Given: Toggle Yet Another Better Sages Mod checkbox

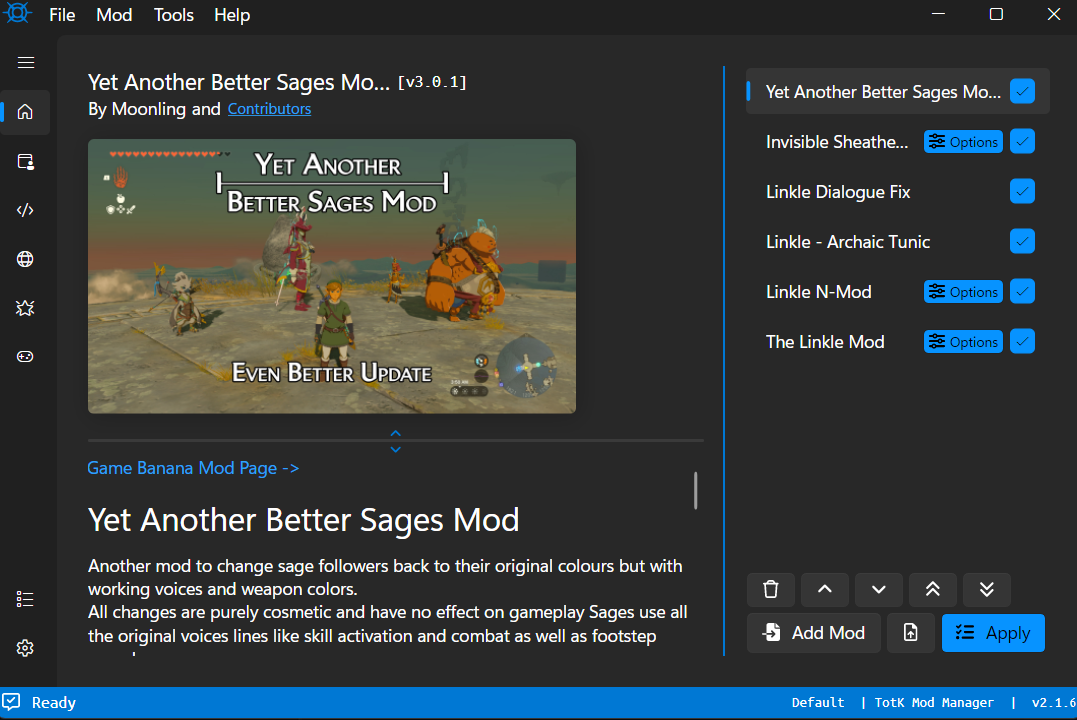Looking at the screenshot, I should coord(1023,91).
